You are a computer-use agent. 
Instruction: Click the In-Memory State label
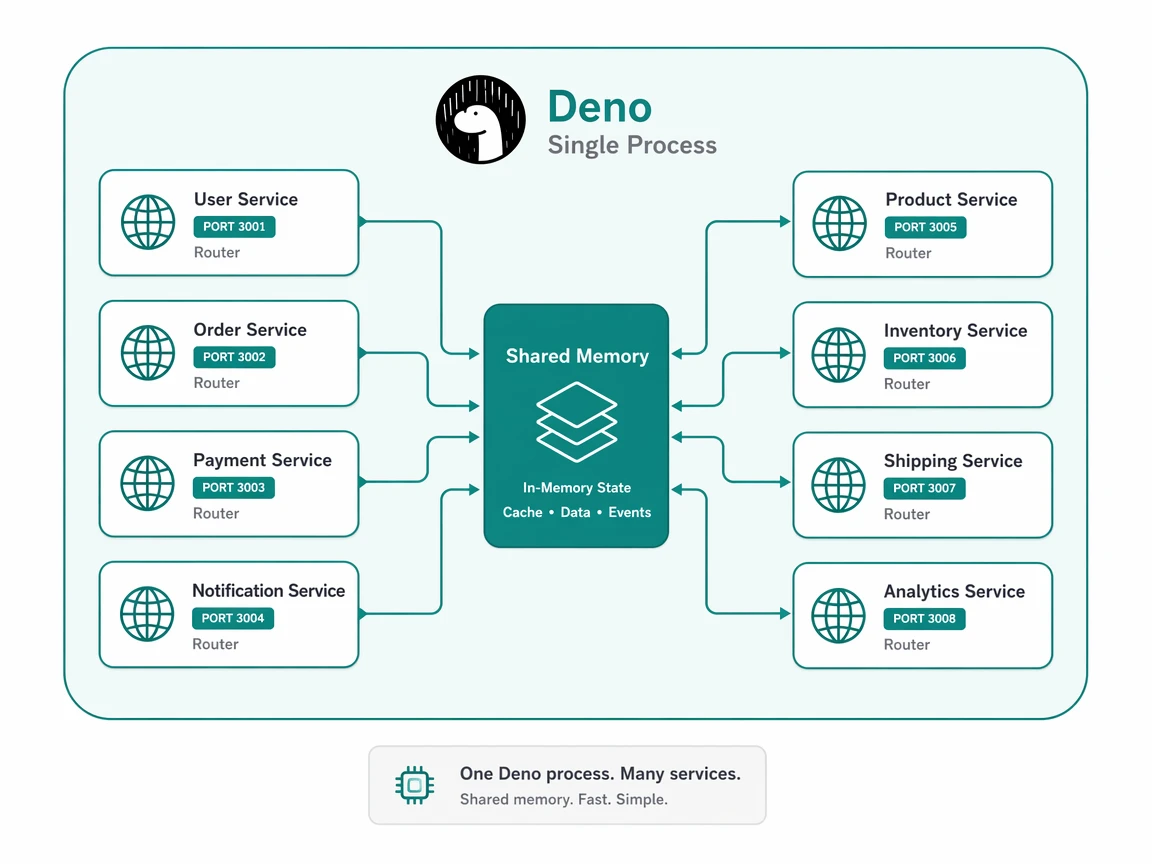[577, 488]
